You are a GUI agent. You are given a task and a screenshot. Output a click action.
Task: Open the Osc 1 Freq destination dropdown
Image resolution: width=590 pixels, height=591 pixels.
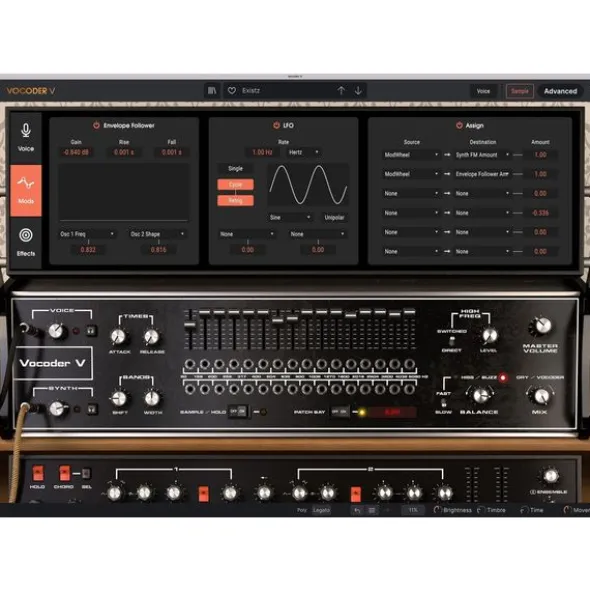87,234
